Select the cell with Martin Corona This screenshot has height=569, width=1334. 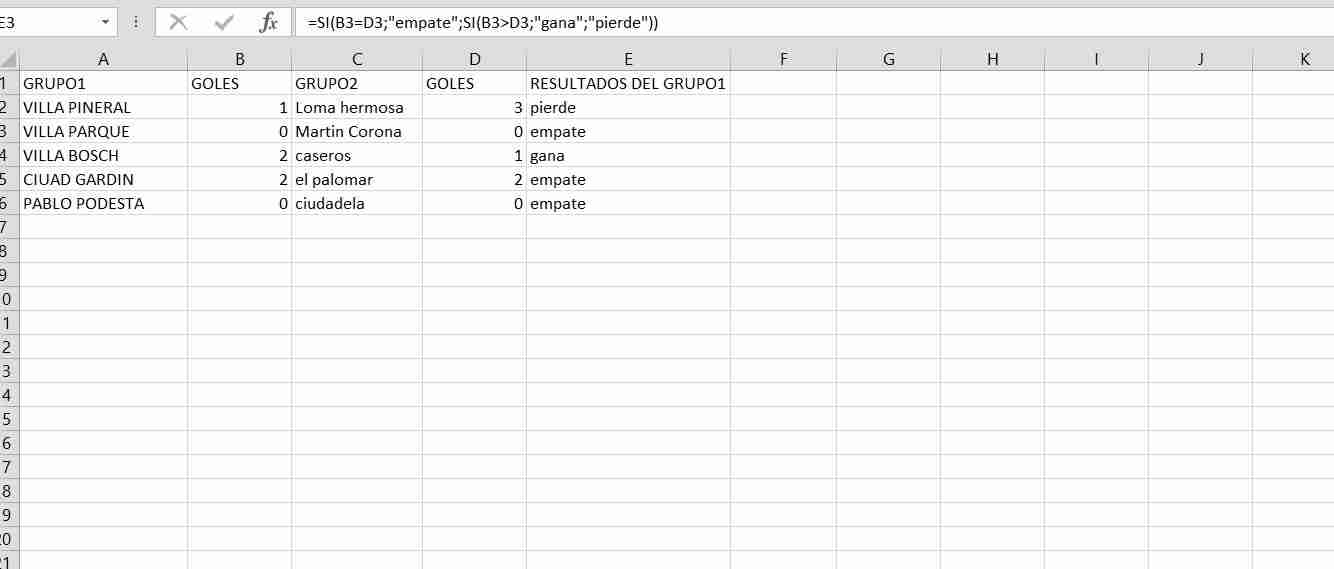point(357,132)
